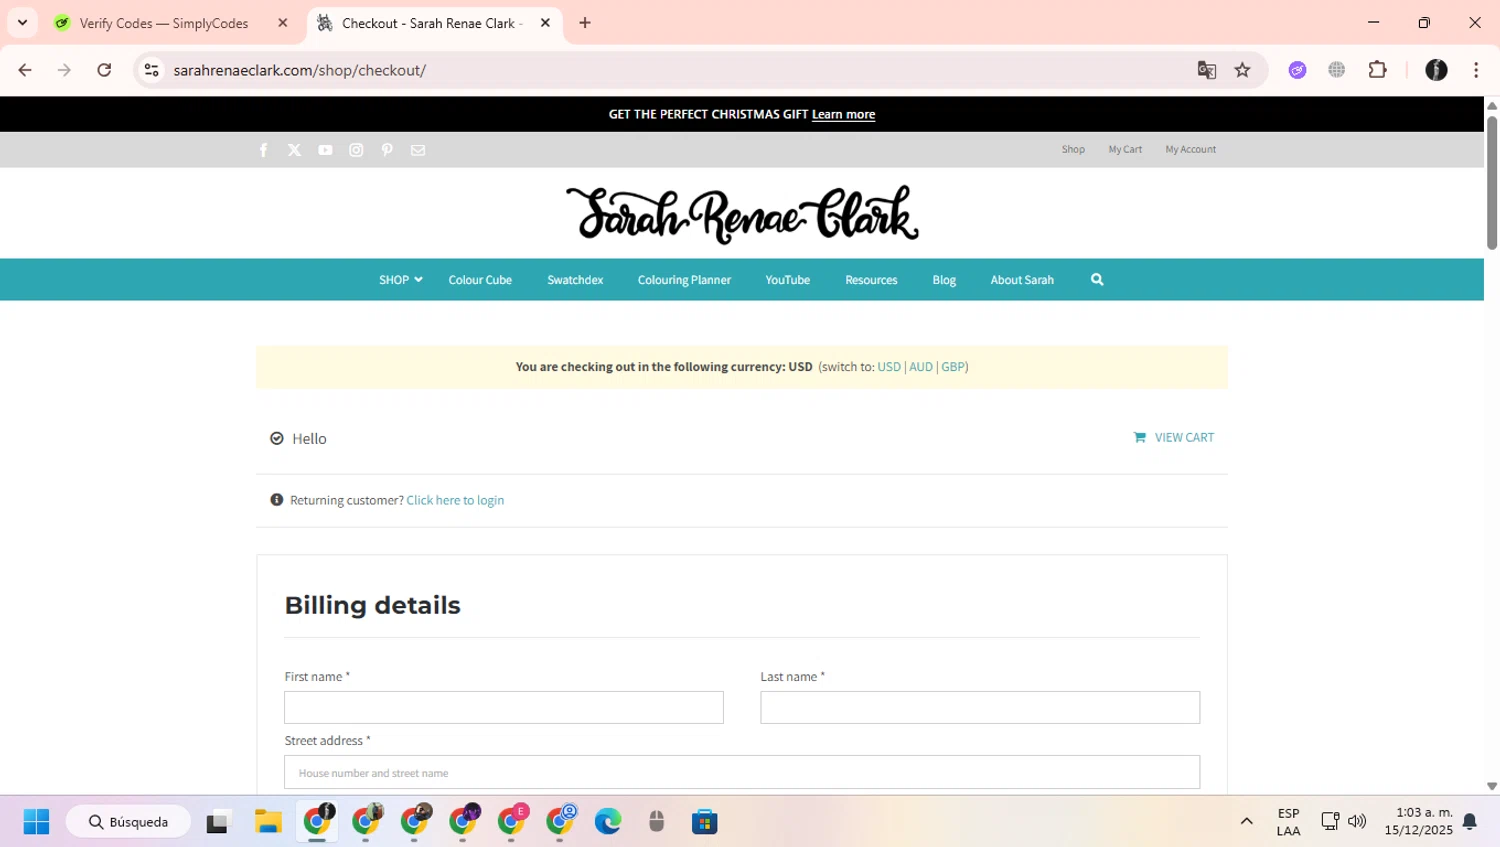Open File Explorer from the taskbar

268,822
